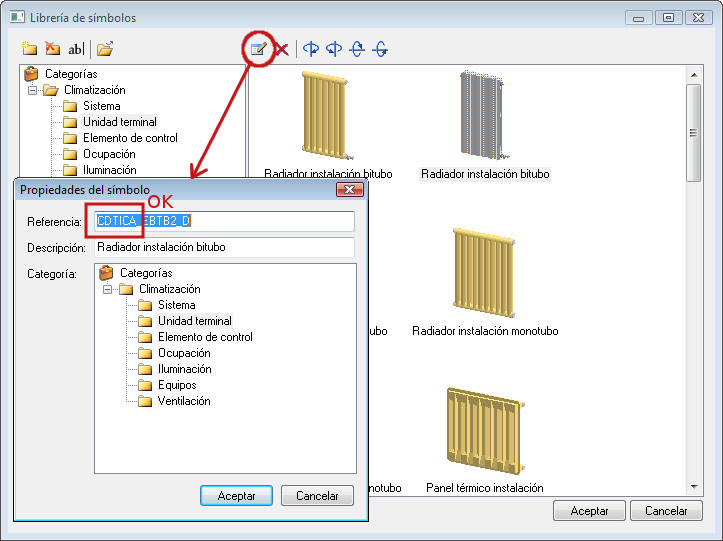Image resolution: width=723 pixels, height=541 pixels.
Task: Choose Elemento de control in properties dialog
Action: [x=205, y=337]
